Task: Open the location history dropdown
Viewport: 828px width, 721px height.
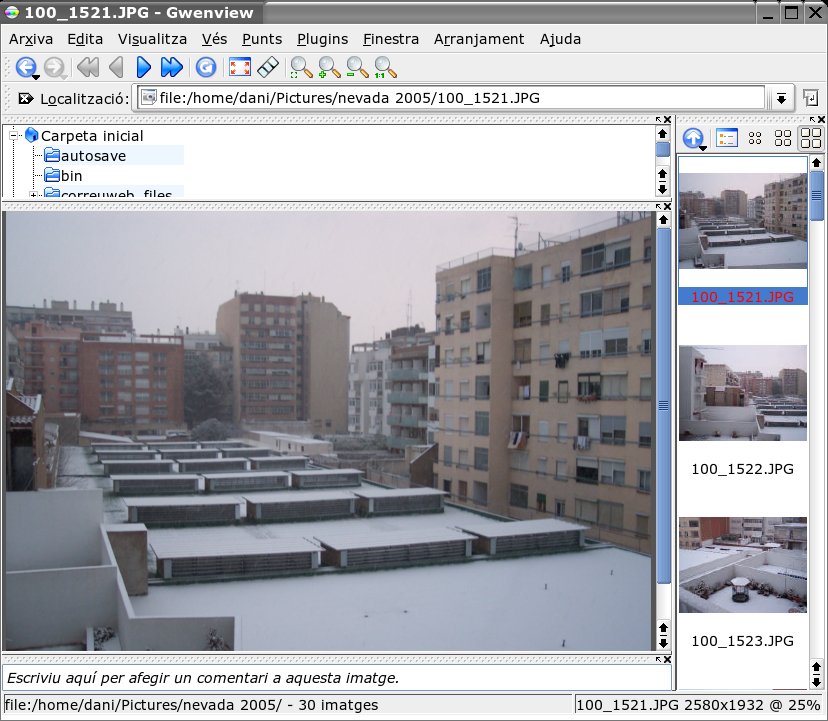Action: 781,98
